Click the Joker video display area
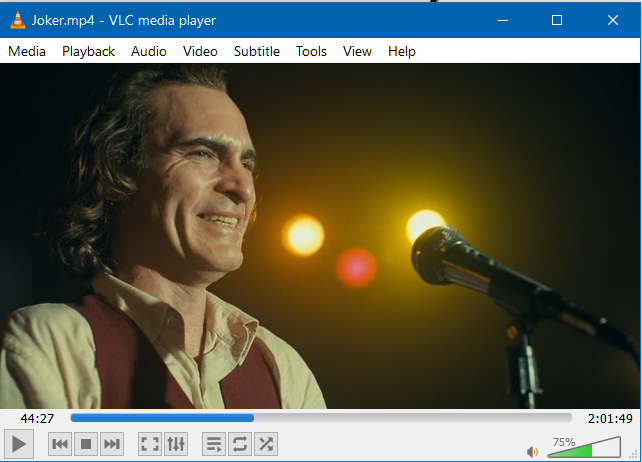Viewport: 642px width, 462px height. click(320, 236)
